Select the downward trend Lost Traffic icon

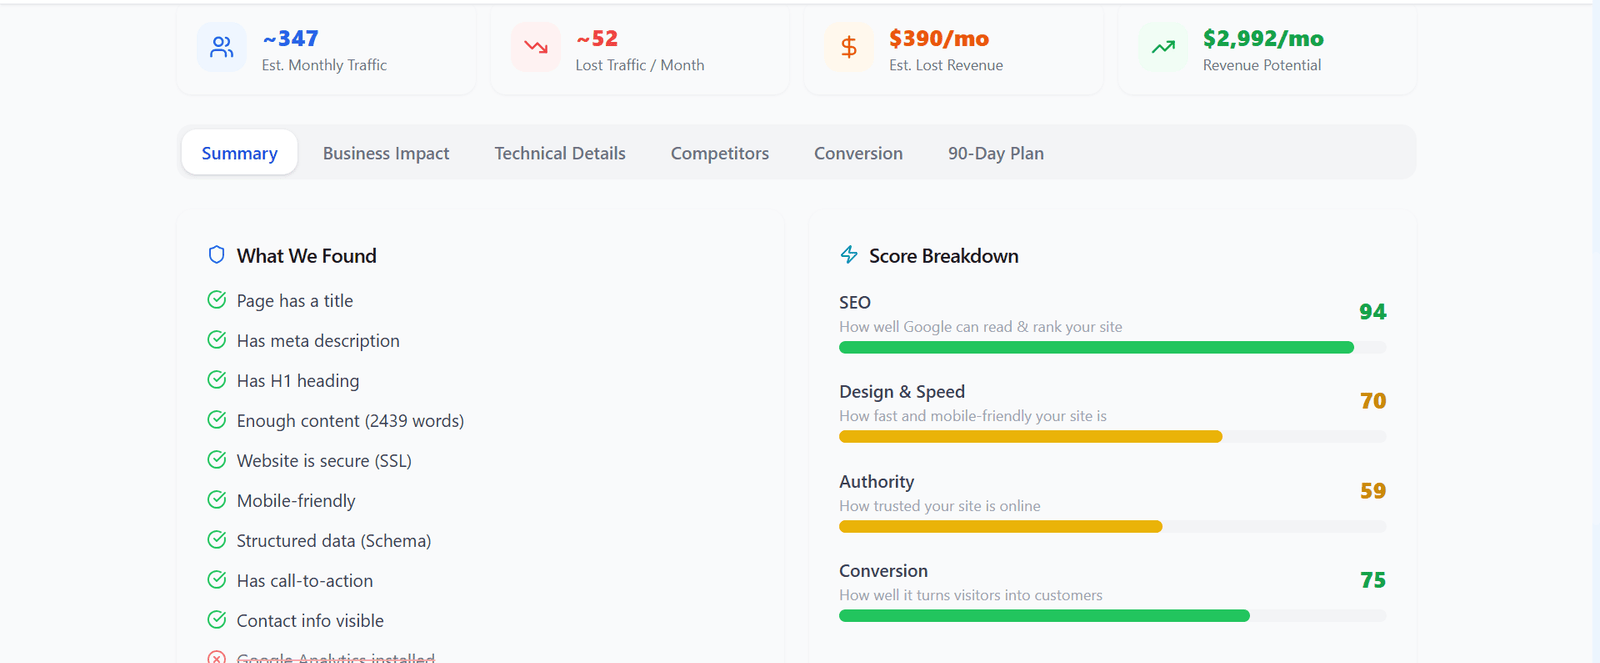(x=536, y=47)
